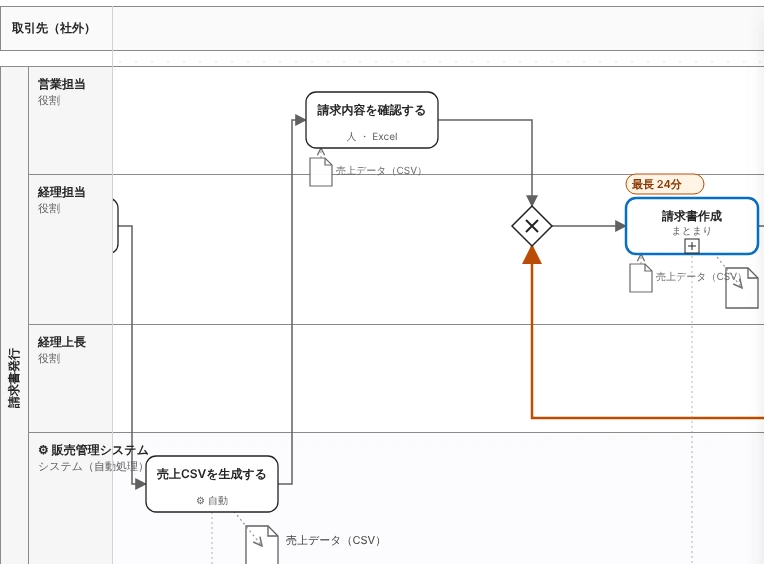Select the 営業担当 lane header
Image resolution: width=764 pixels, height=564 pixels.
coord(71,120)
